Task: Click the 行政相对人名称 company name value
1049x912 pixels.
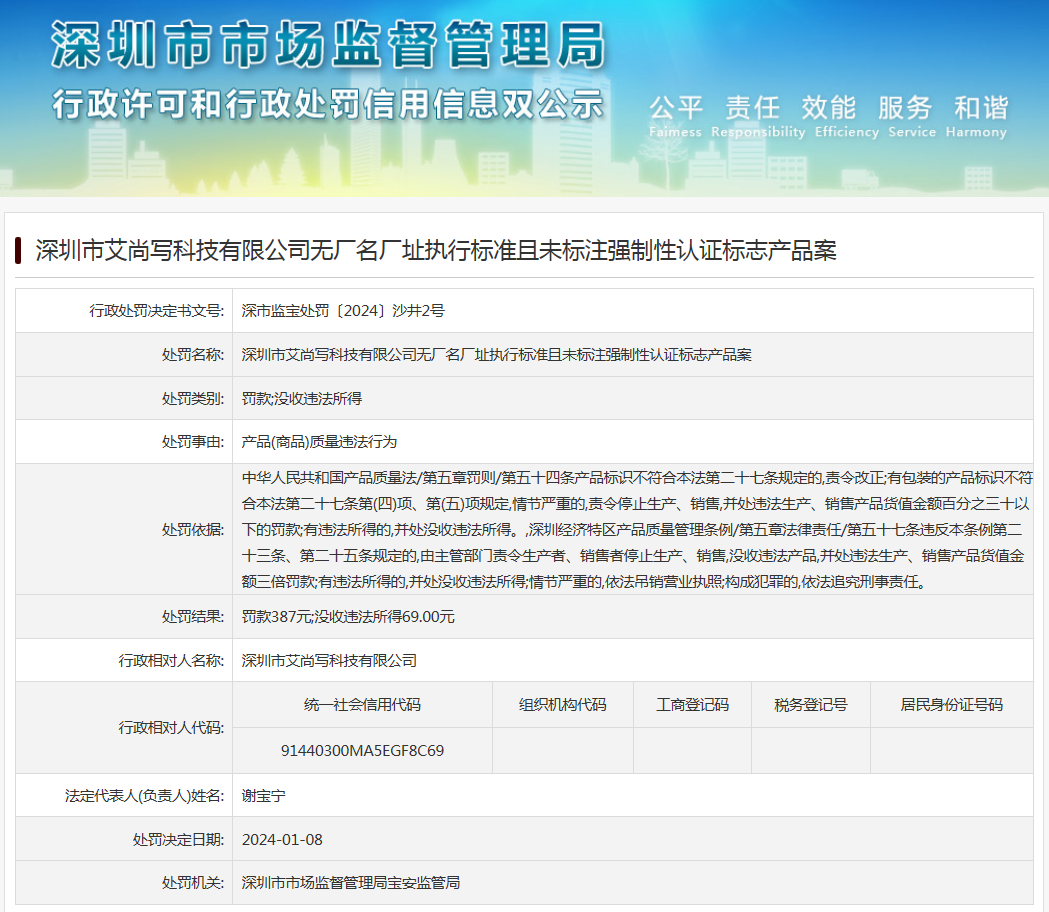Action: coord(329,661)
